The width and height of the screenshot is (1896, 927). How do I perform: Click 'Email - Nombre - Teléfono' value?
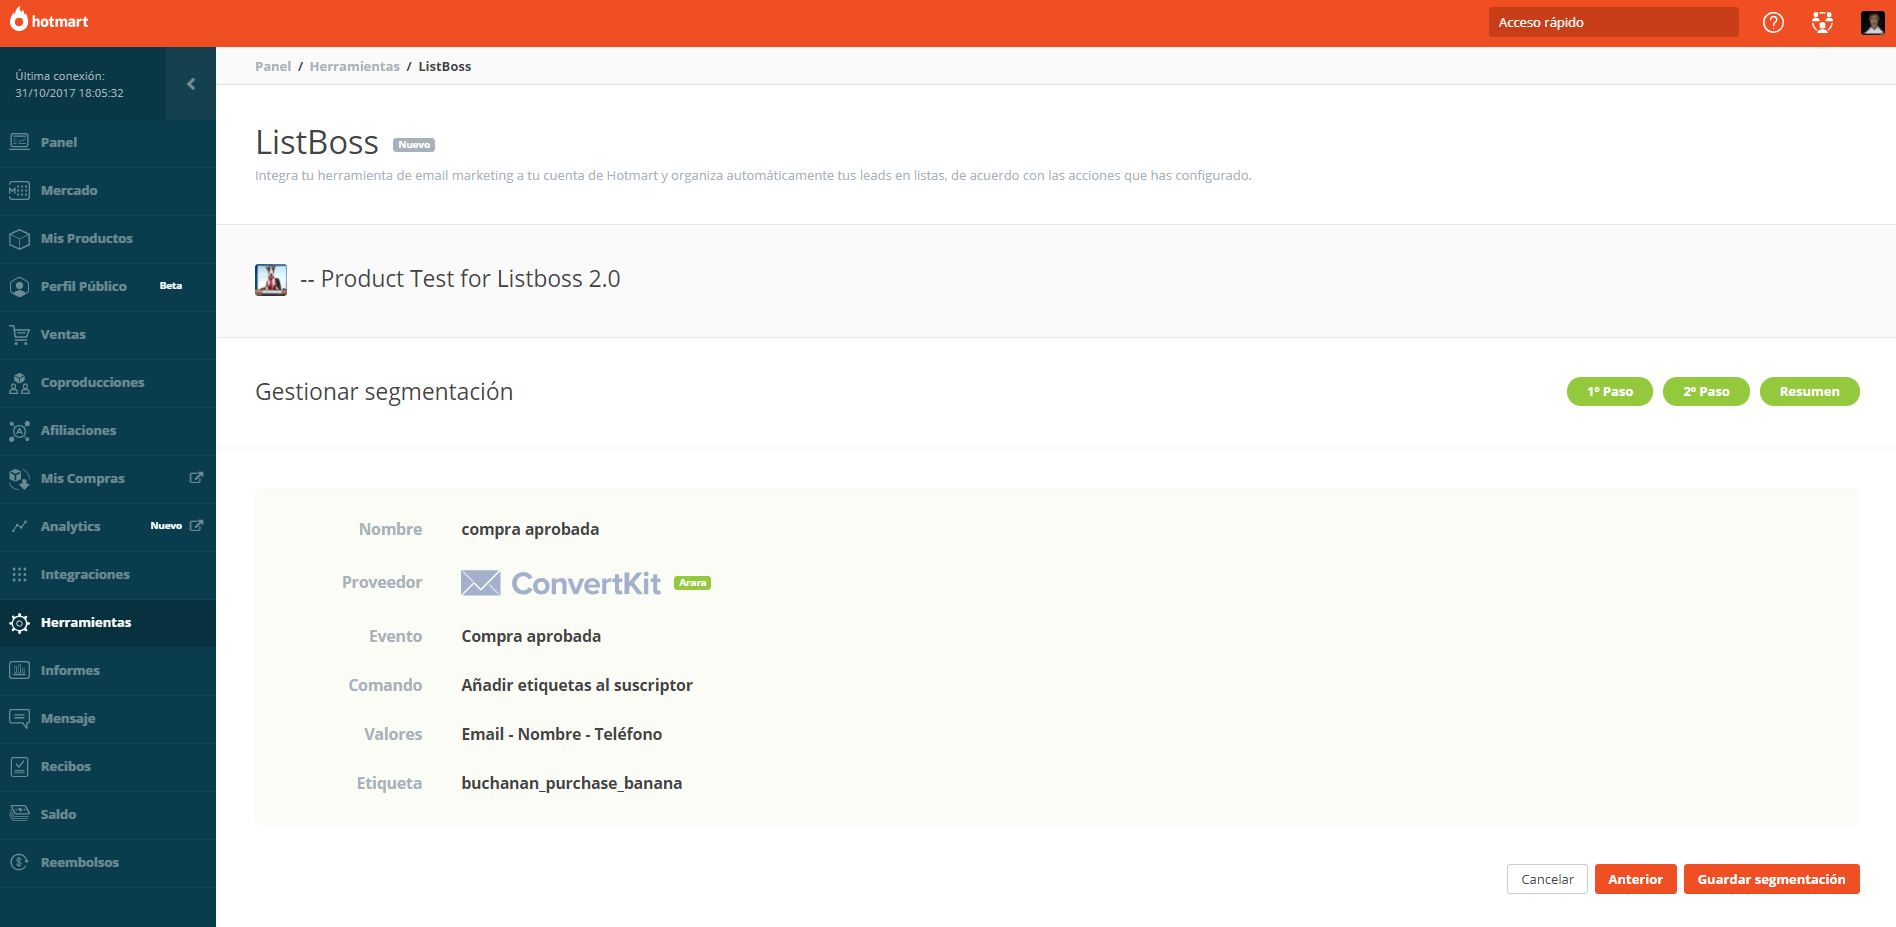pyautogui.click(x=562, y=734)
